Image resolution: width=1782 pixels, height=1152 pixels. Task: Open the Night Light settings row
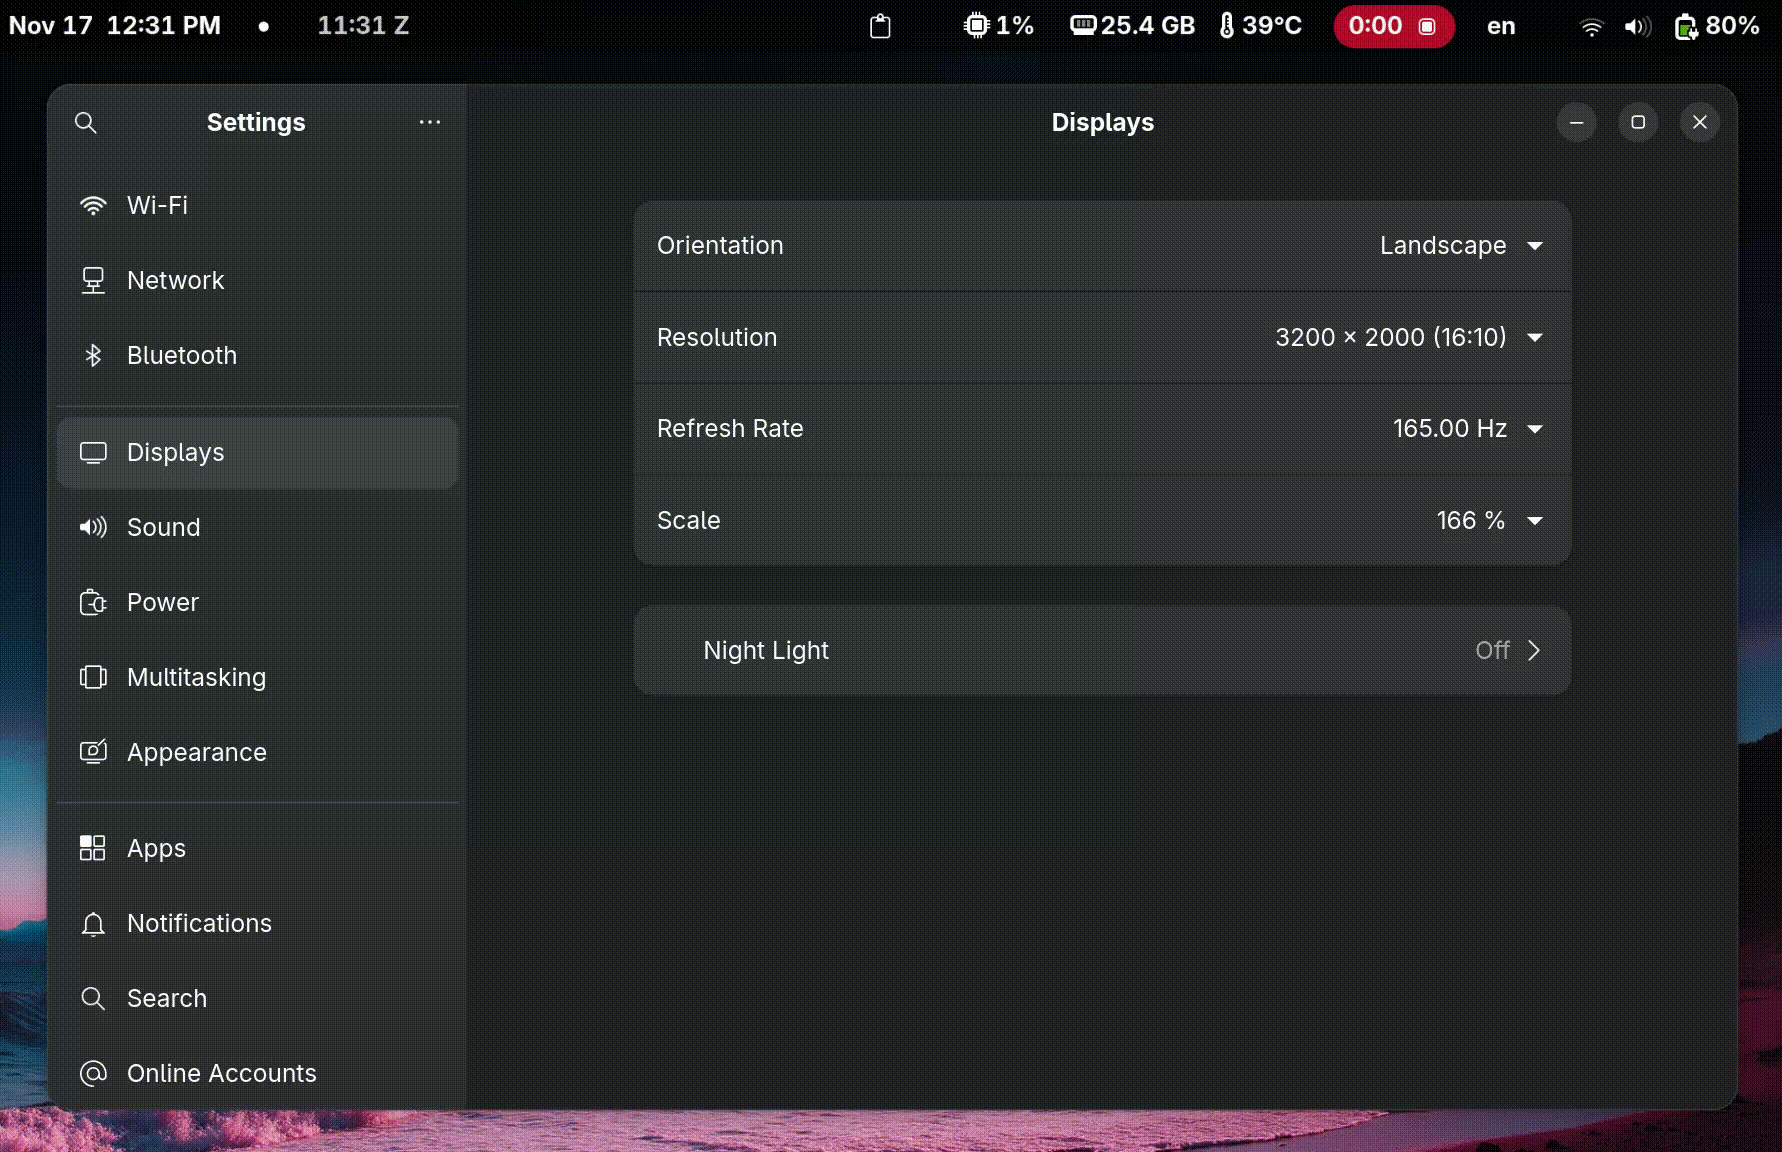[x=1103, y=650]
